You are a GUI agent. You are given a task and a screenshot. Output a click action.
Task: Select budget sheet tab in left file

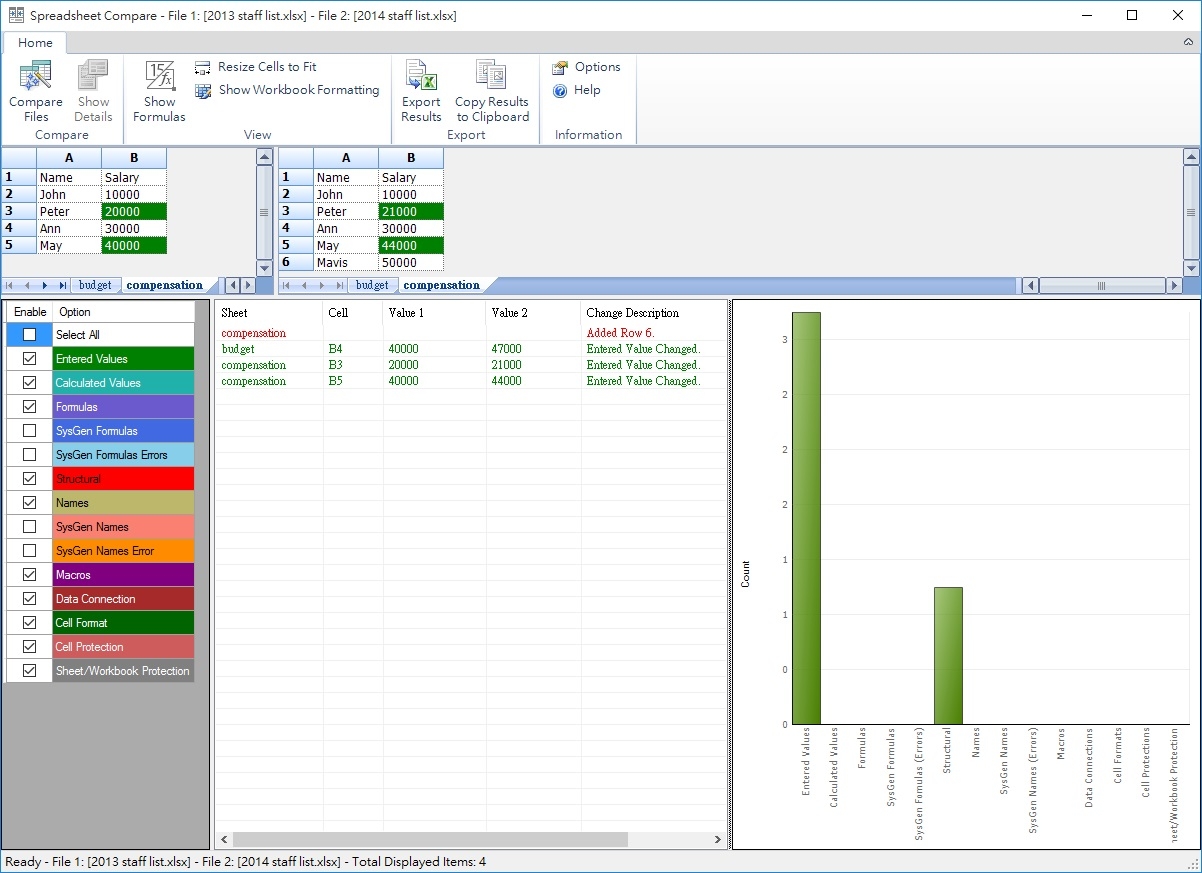tap(96, 285)
